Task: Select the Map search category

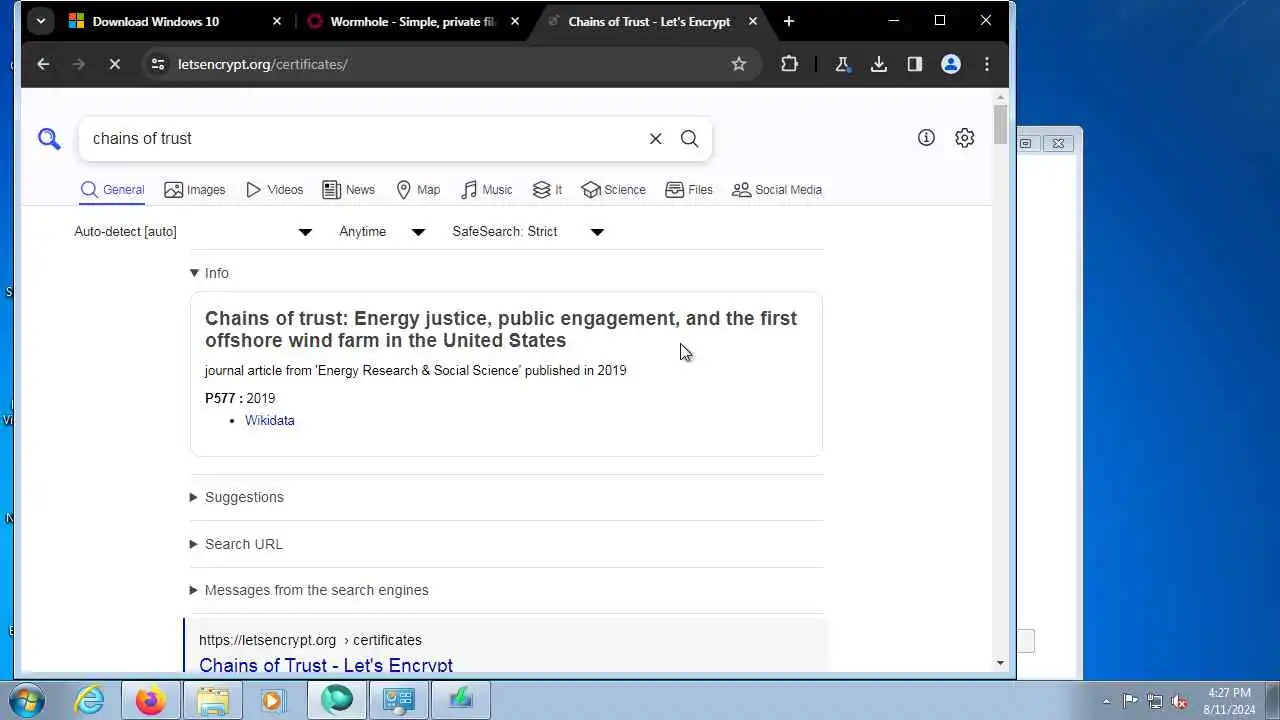Action: click(418, 190)
